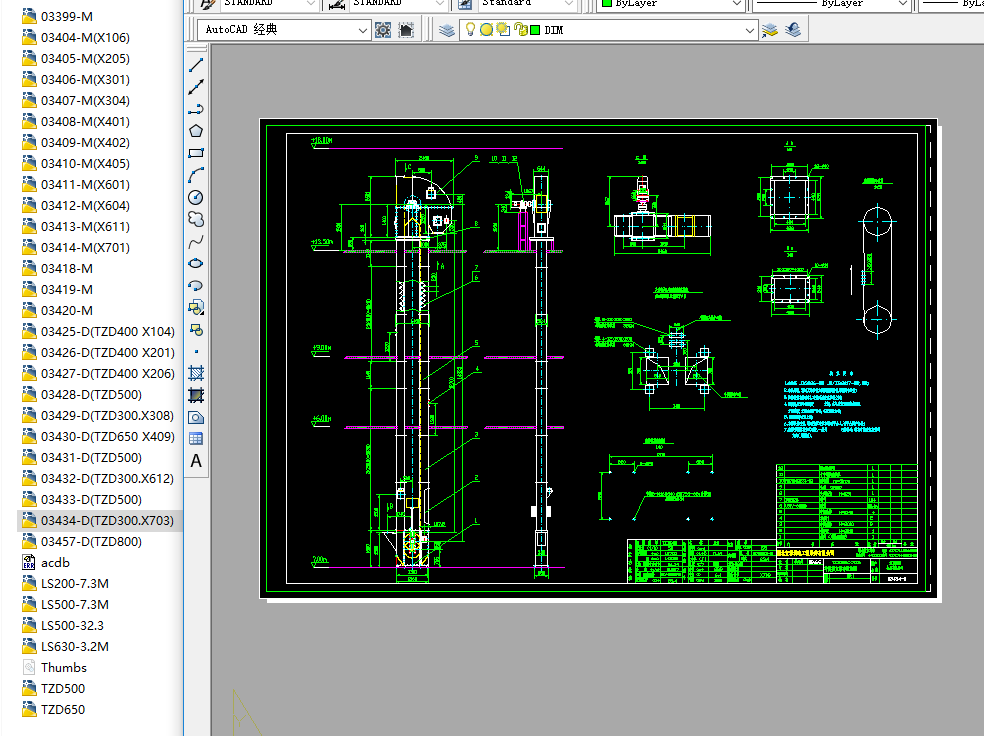Toggle the lock on DIM layer
The image size is (984, 736).
[x=519, y=30]
